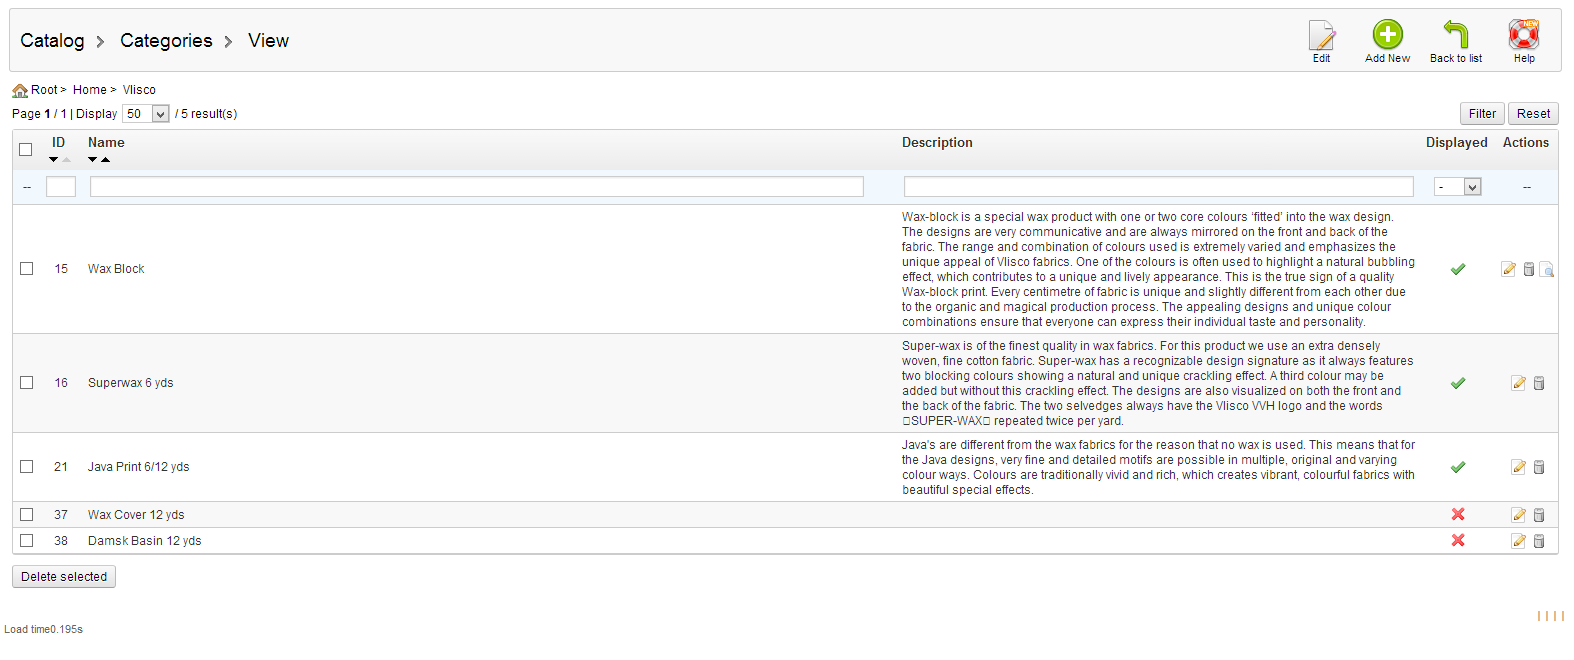
Task: Edit Damsk Basin 12 yds pencil icon
Action: tap(1518, 541)
